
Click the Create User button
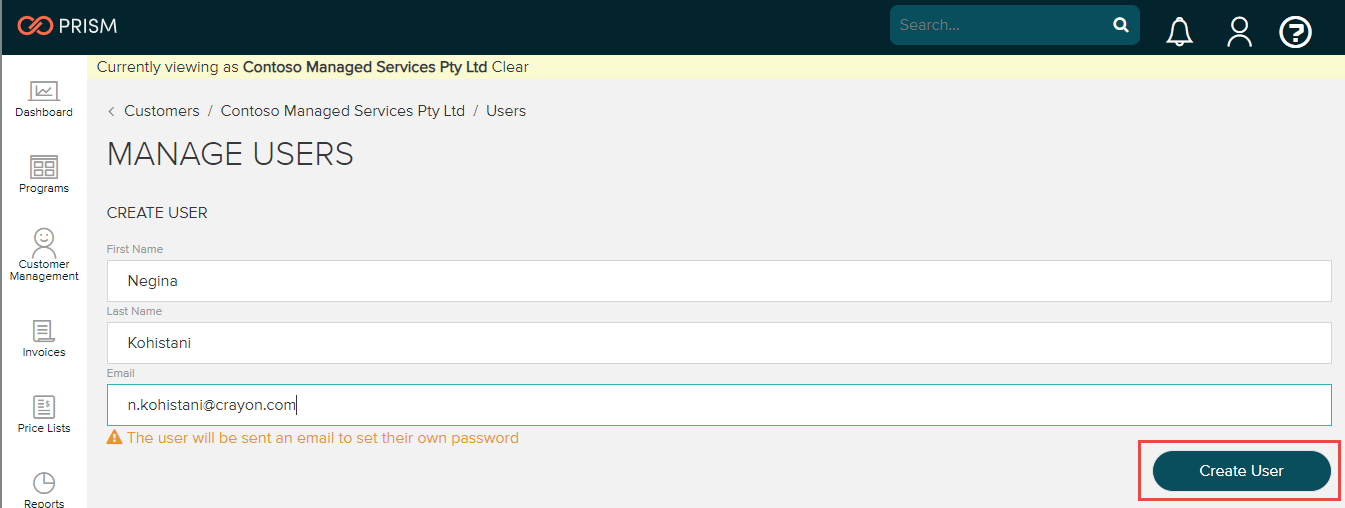(x=1241, y=471)
